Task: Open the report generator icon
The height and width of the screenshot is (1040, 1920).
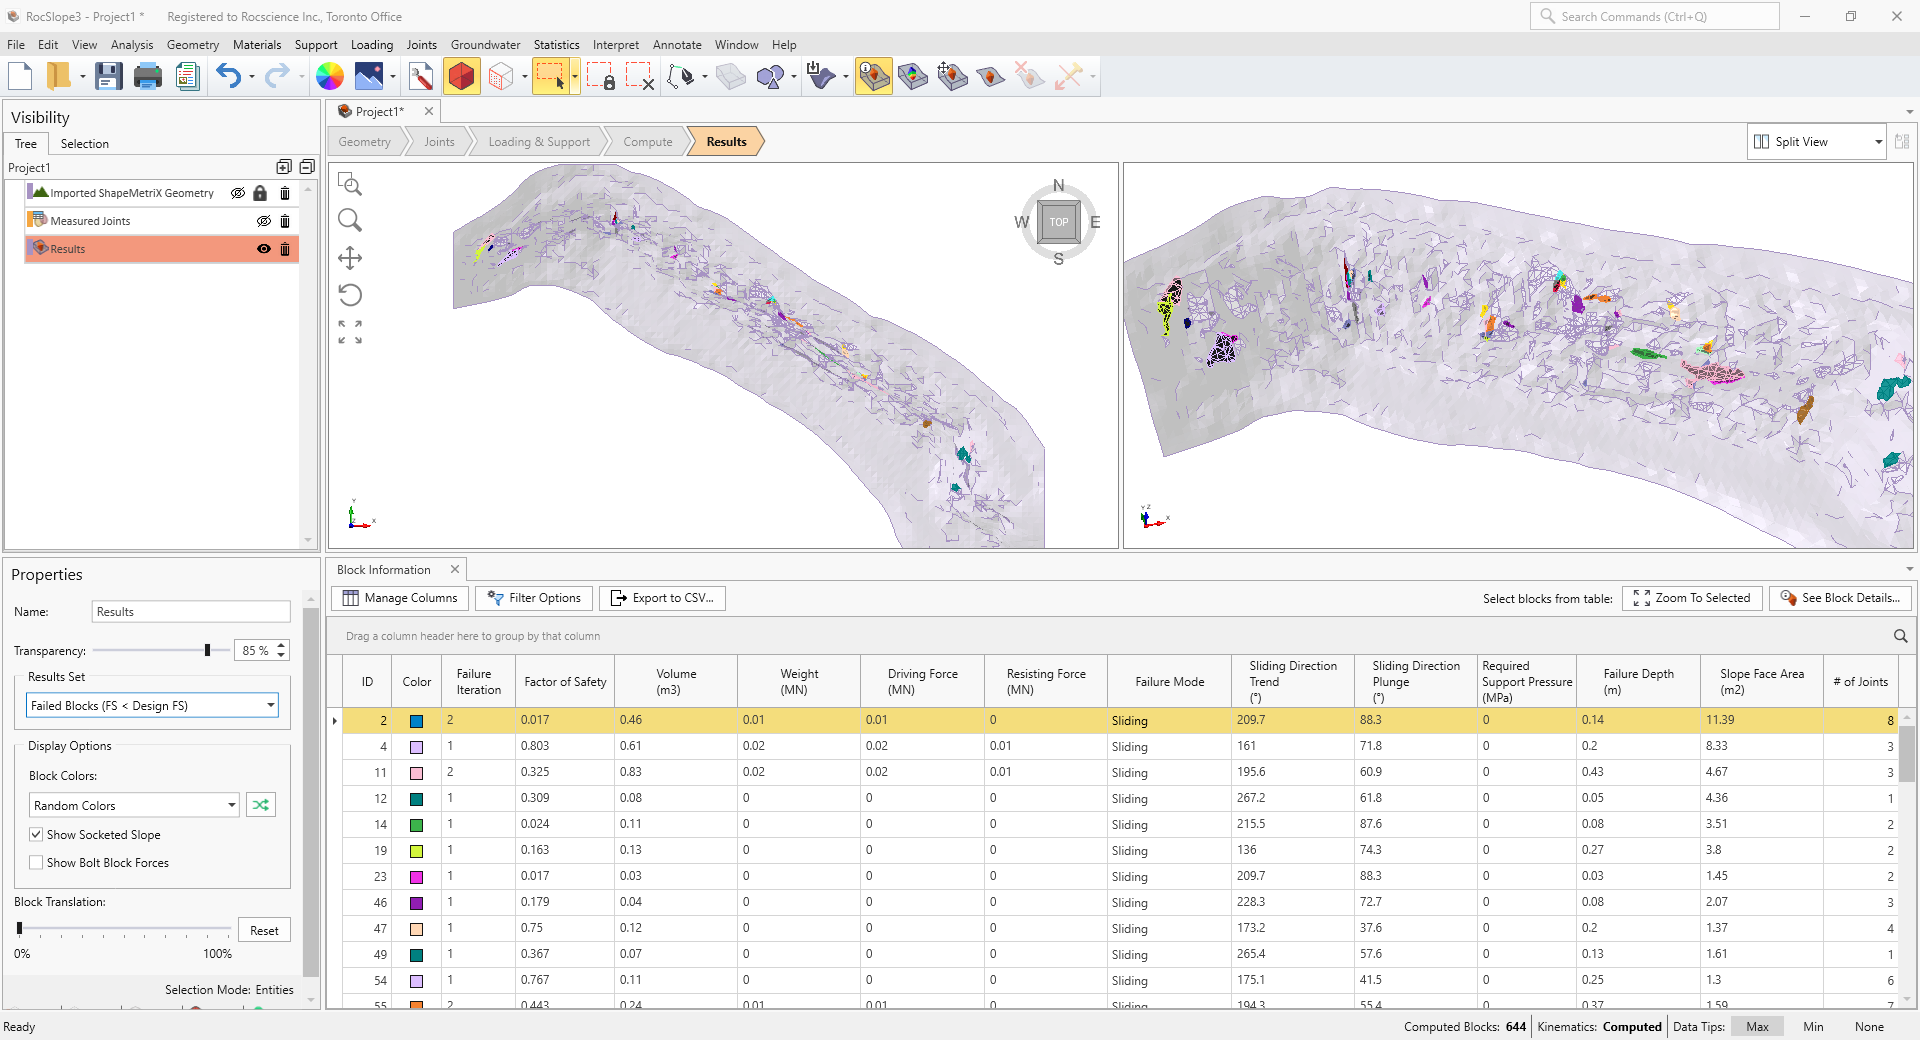Action: pyautogui.click(x=187, y=76)
